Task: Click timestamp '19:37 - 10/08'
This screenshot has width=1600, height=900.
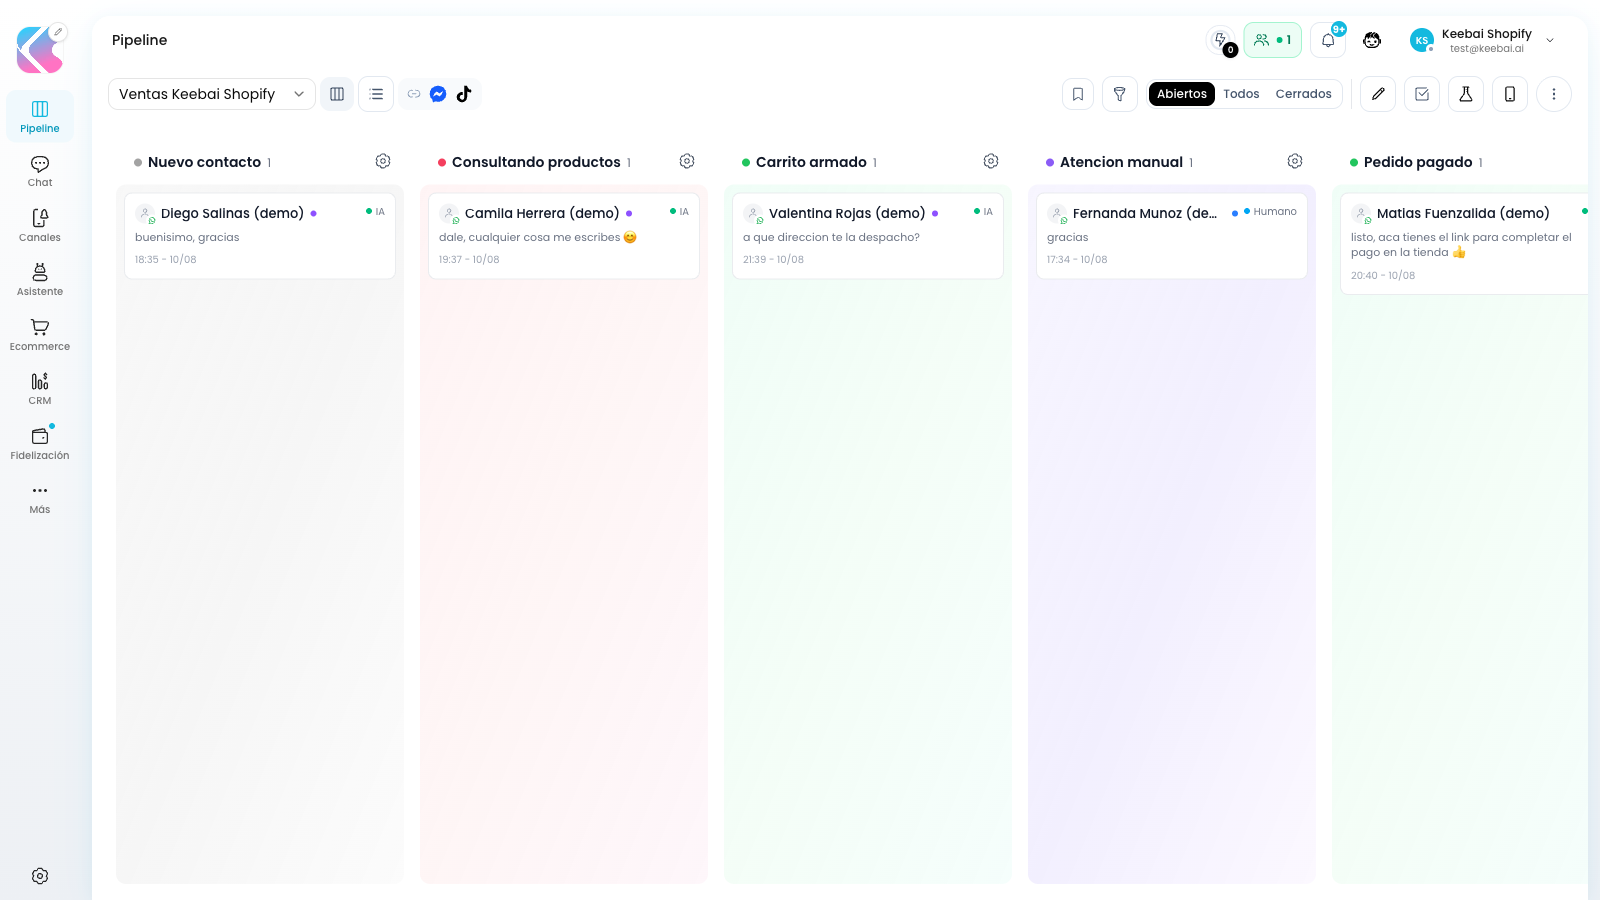Action: [x=469, y=260]
